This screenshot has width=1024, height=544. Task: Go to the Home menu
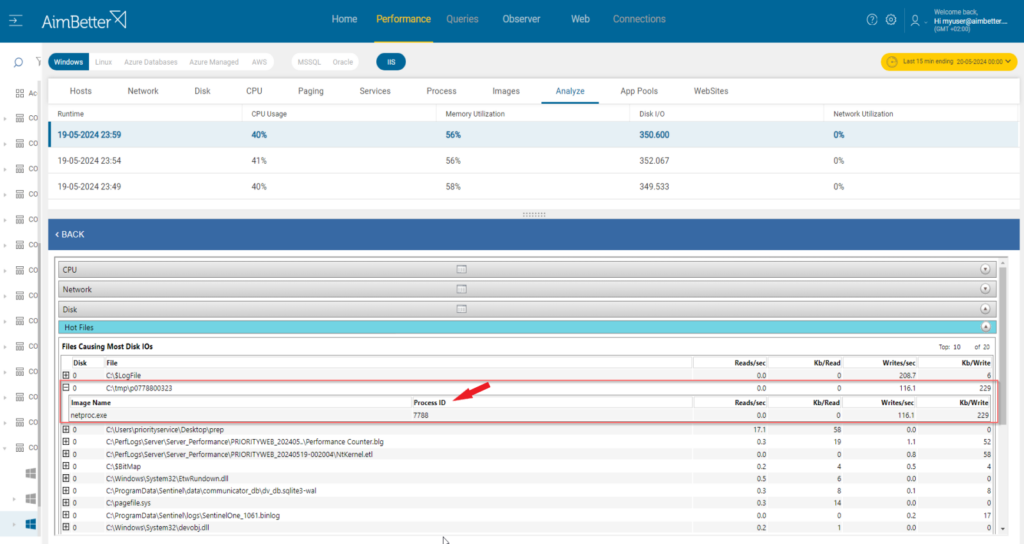[344, 19]
